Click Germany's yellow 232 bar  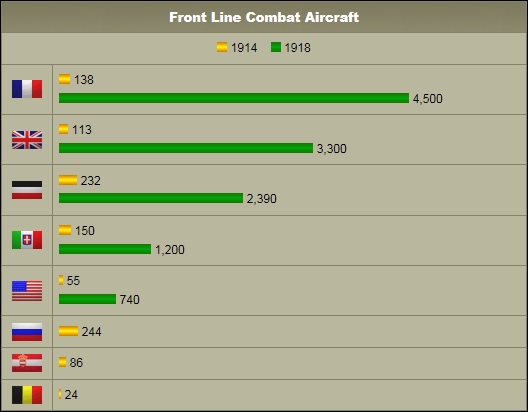[x=68, y=180]
